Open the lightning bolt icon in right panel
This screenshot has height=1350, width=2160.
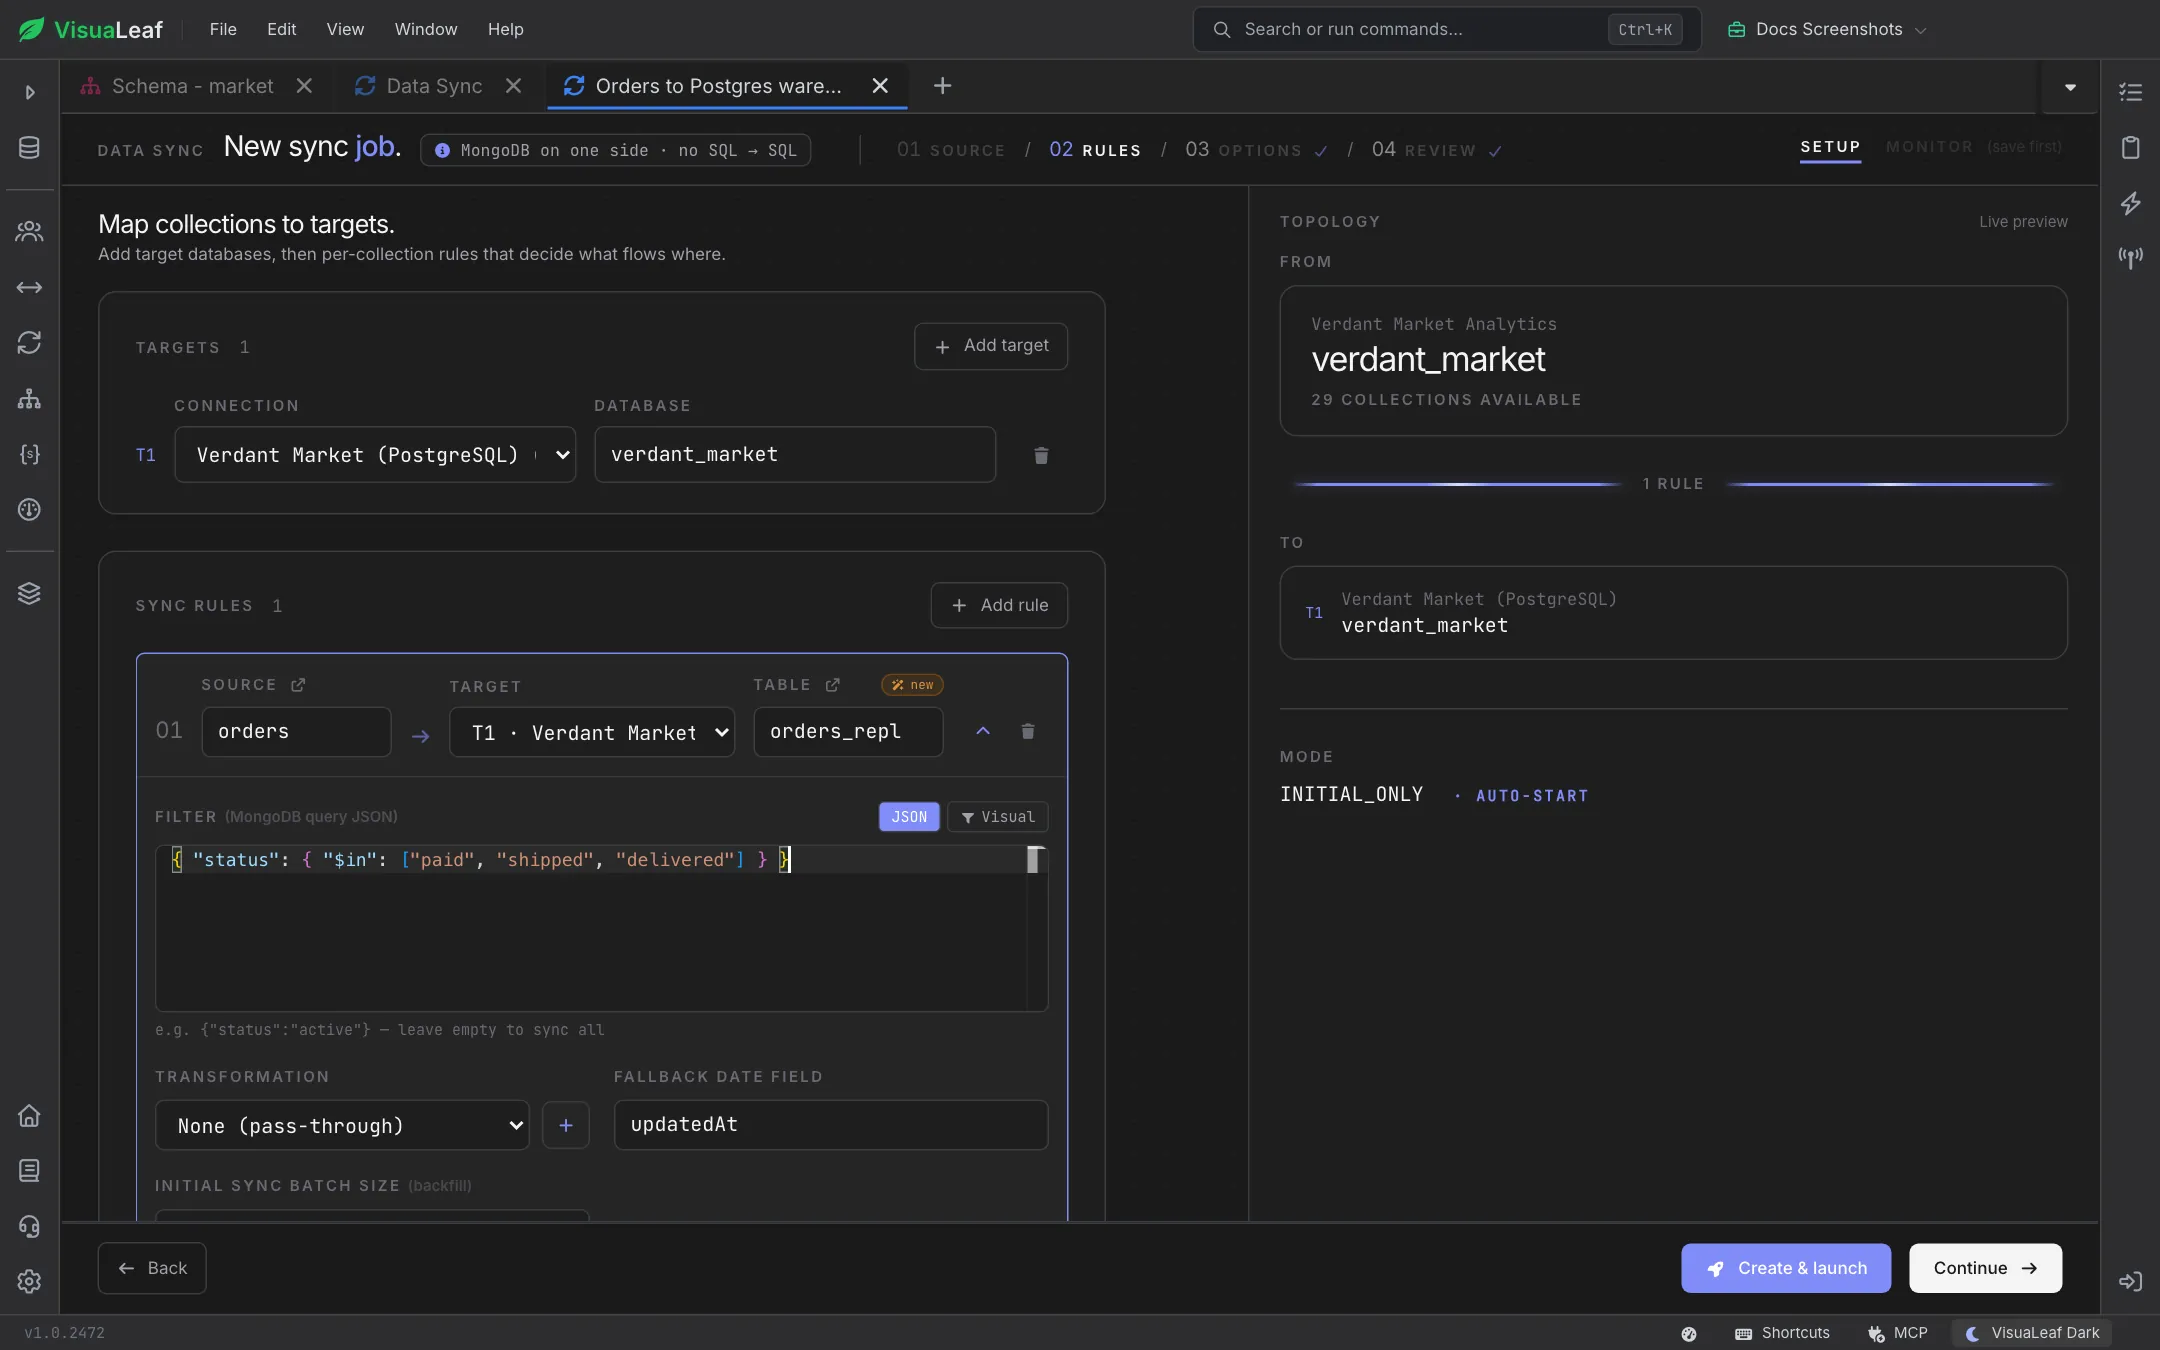2131,203
